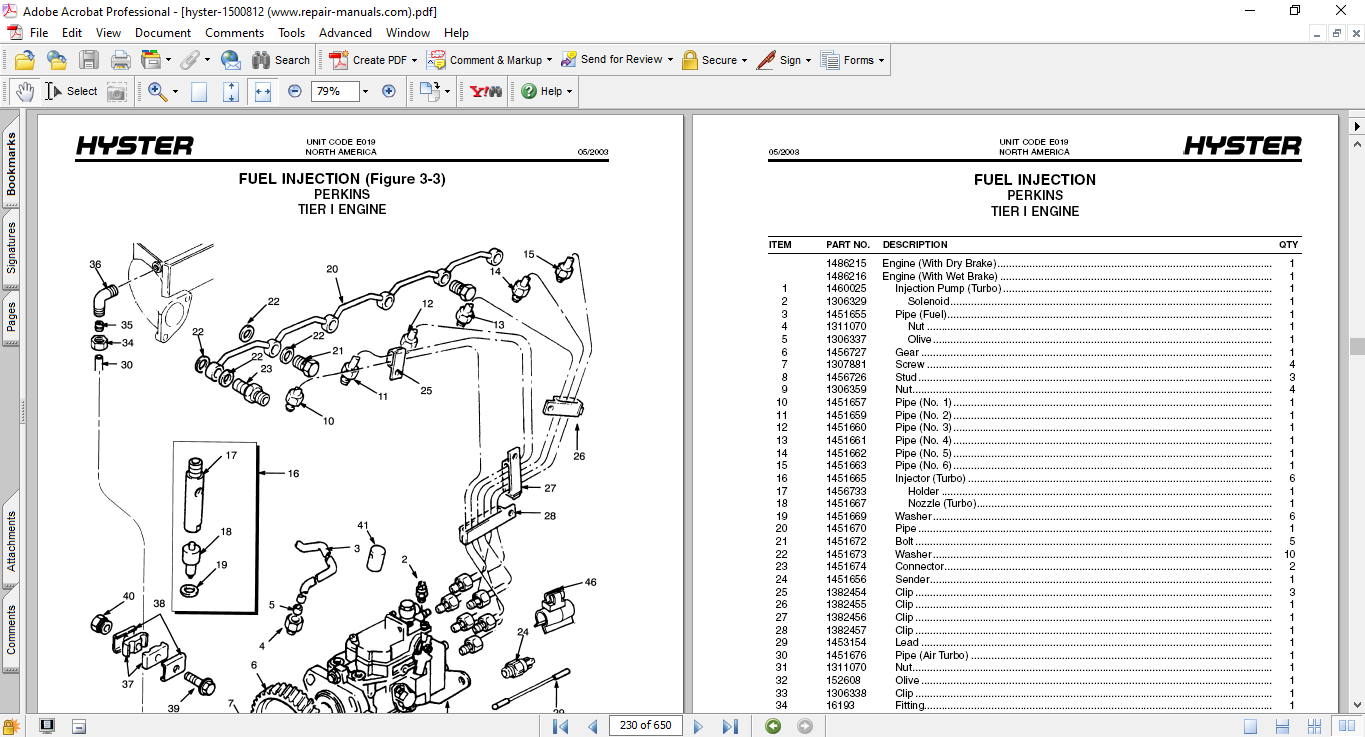Click the Zoom In plus button
The image size is (1365, 737).
click(x=389, y=91)
